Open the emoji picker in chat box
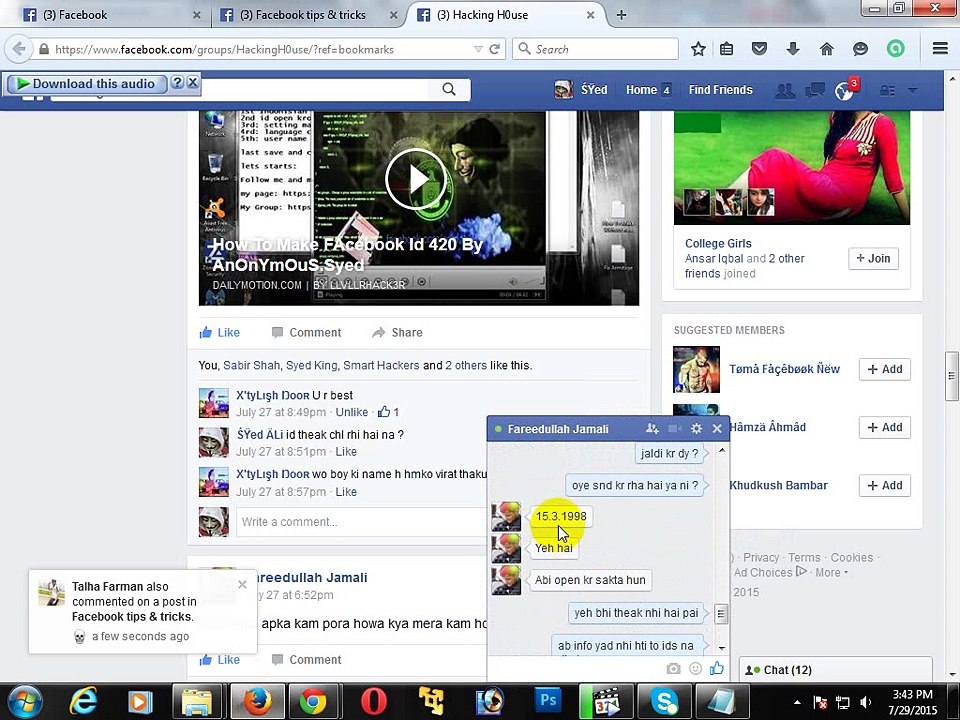This screenshot has height=720, width=960. point(696,669)
